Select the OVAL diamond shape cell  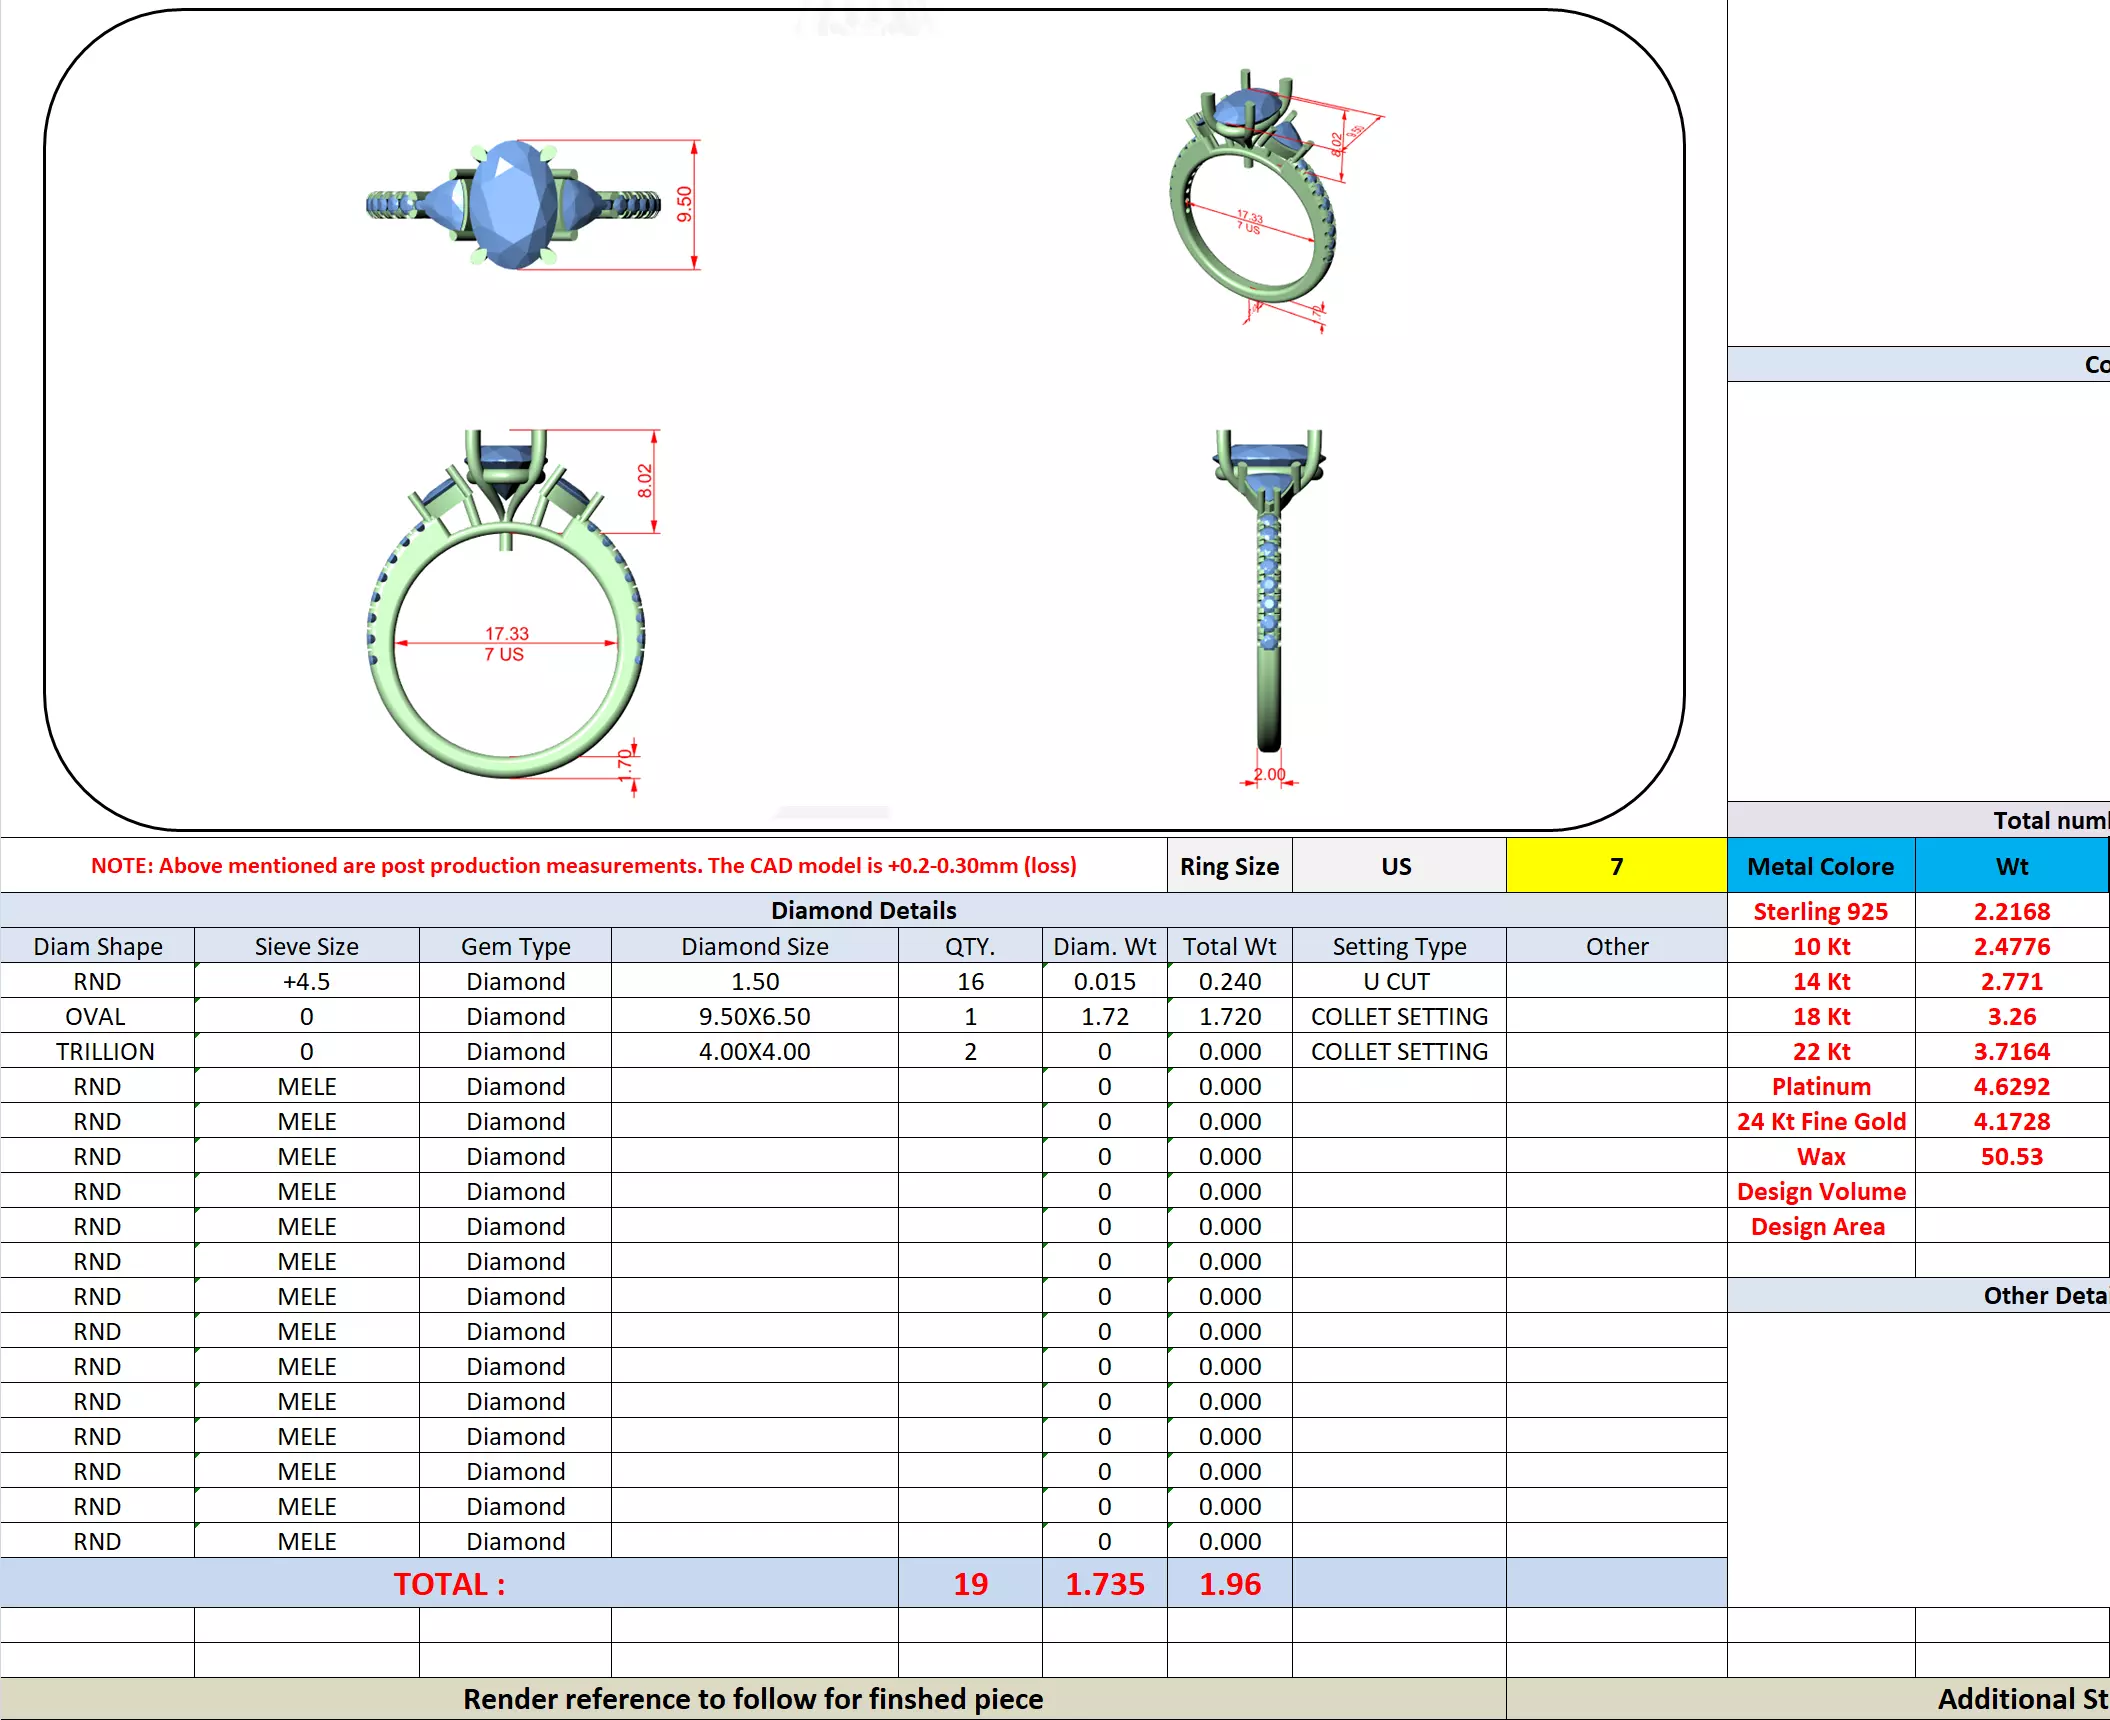pos(96,1016)
